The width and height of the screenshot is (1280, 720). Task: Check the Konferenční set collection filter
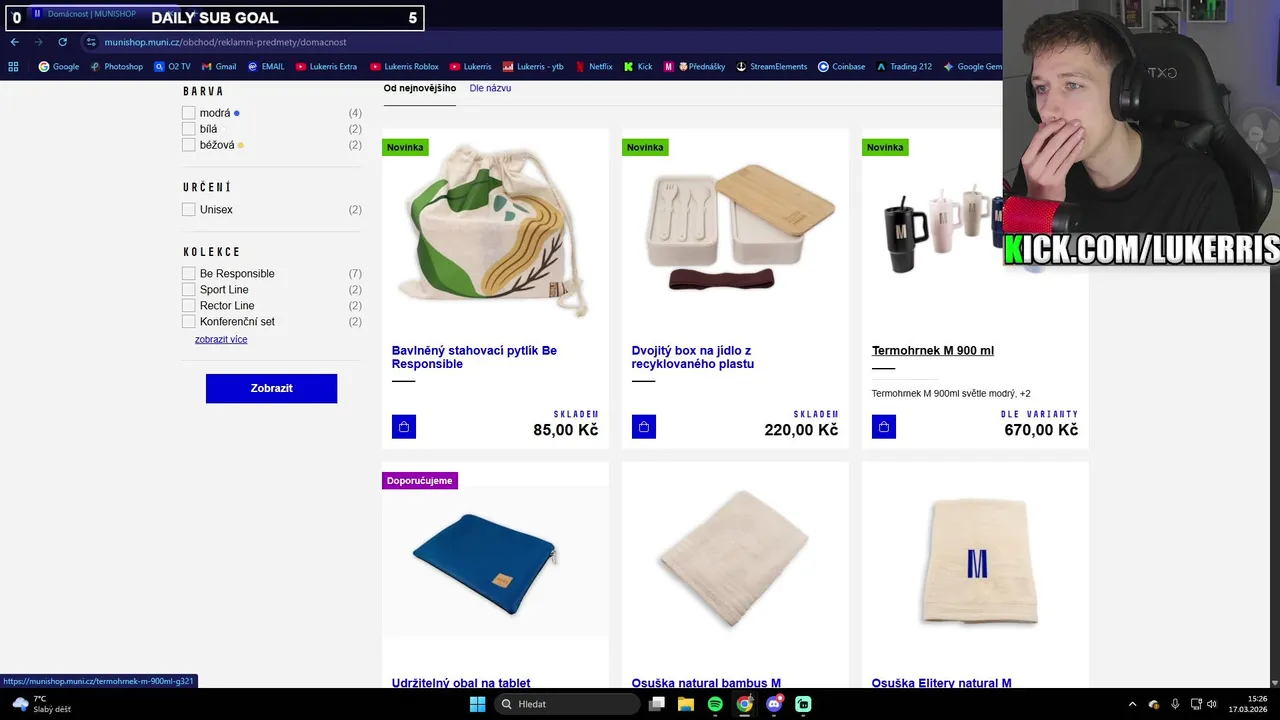coord(189,322)
